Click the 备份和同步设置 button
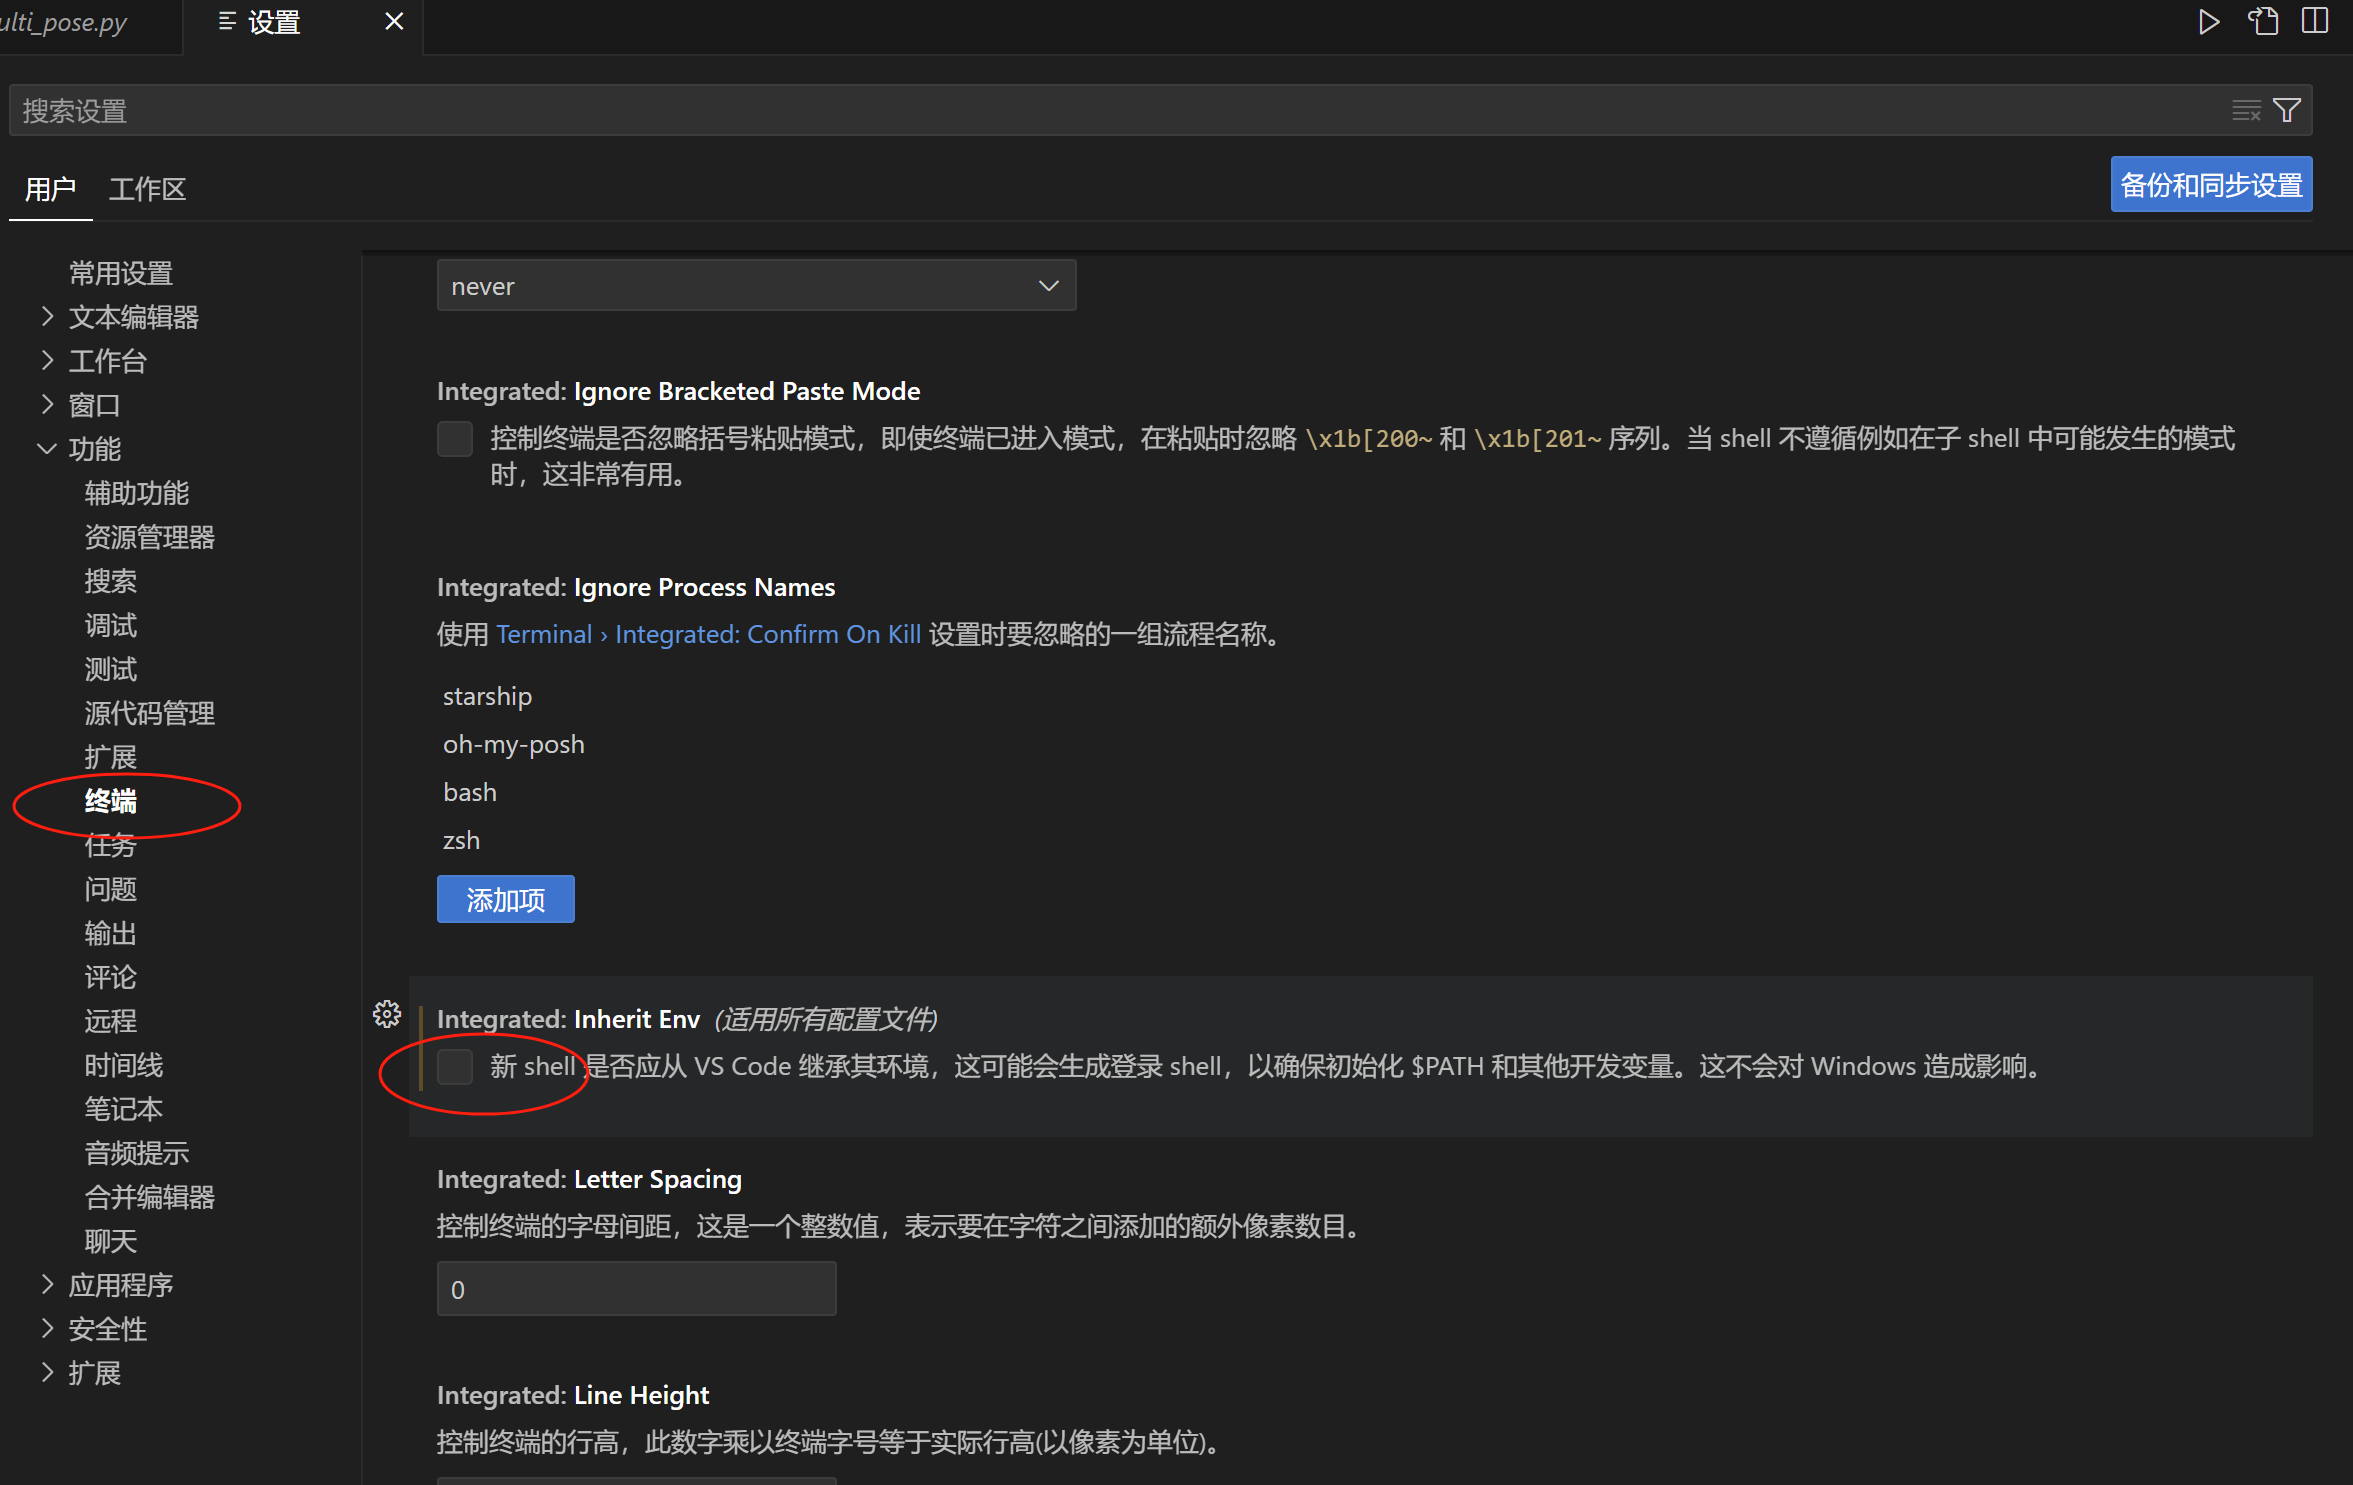Screen dimensions: 2353x1485 point(2210,184)
